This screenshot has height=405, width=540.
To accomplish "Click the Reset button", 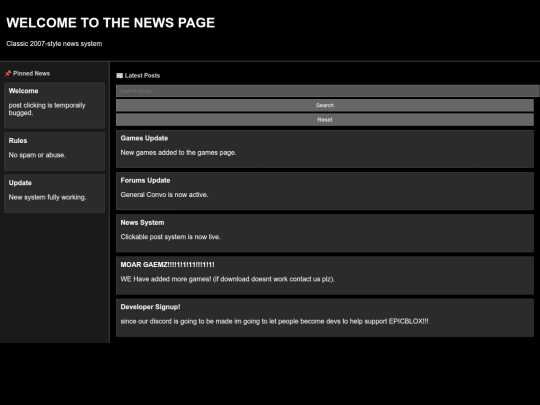I will point(325,120).
